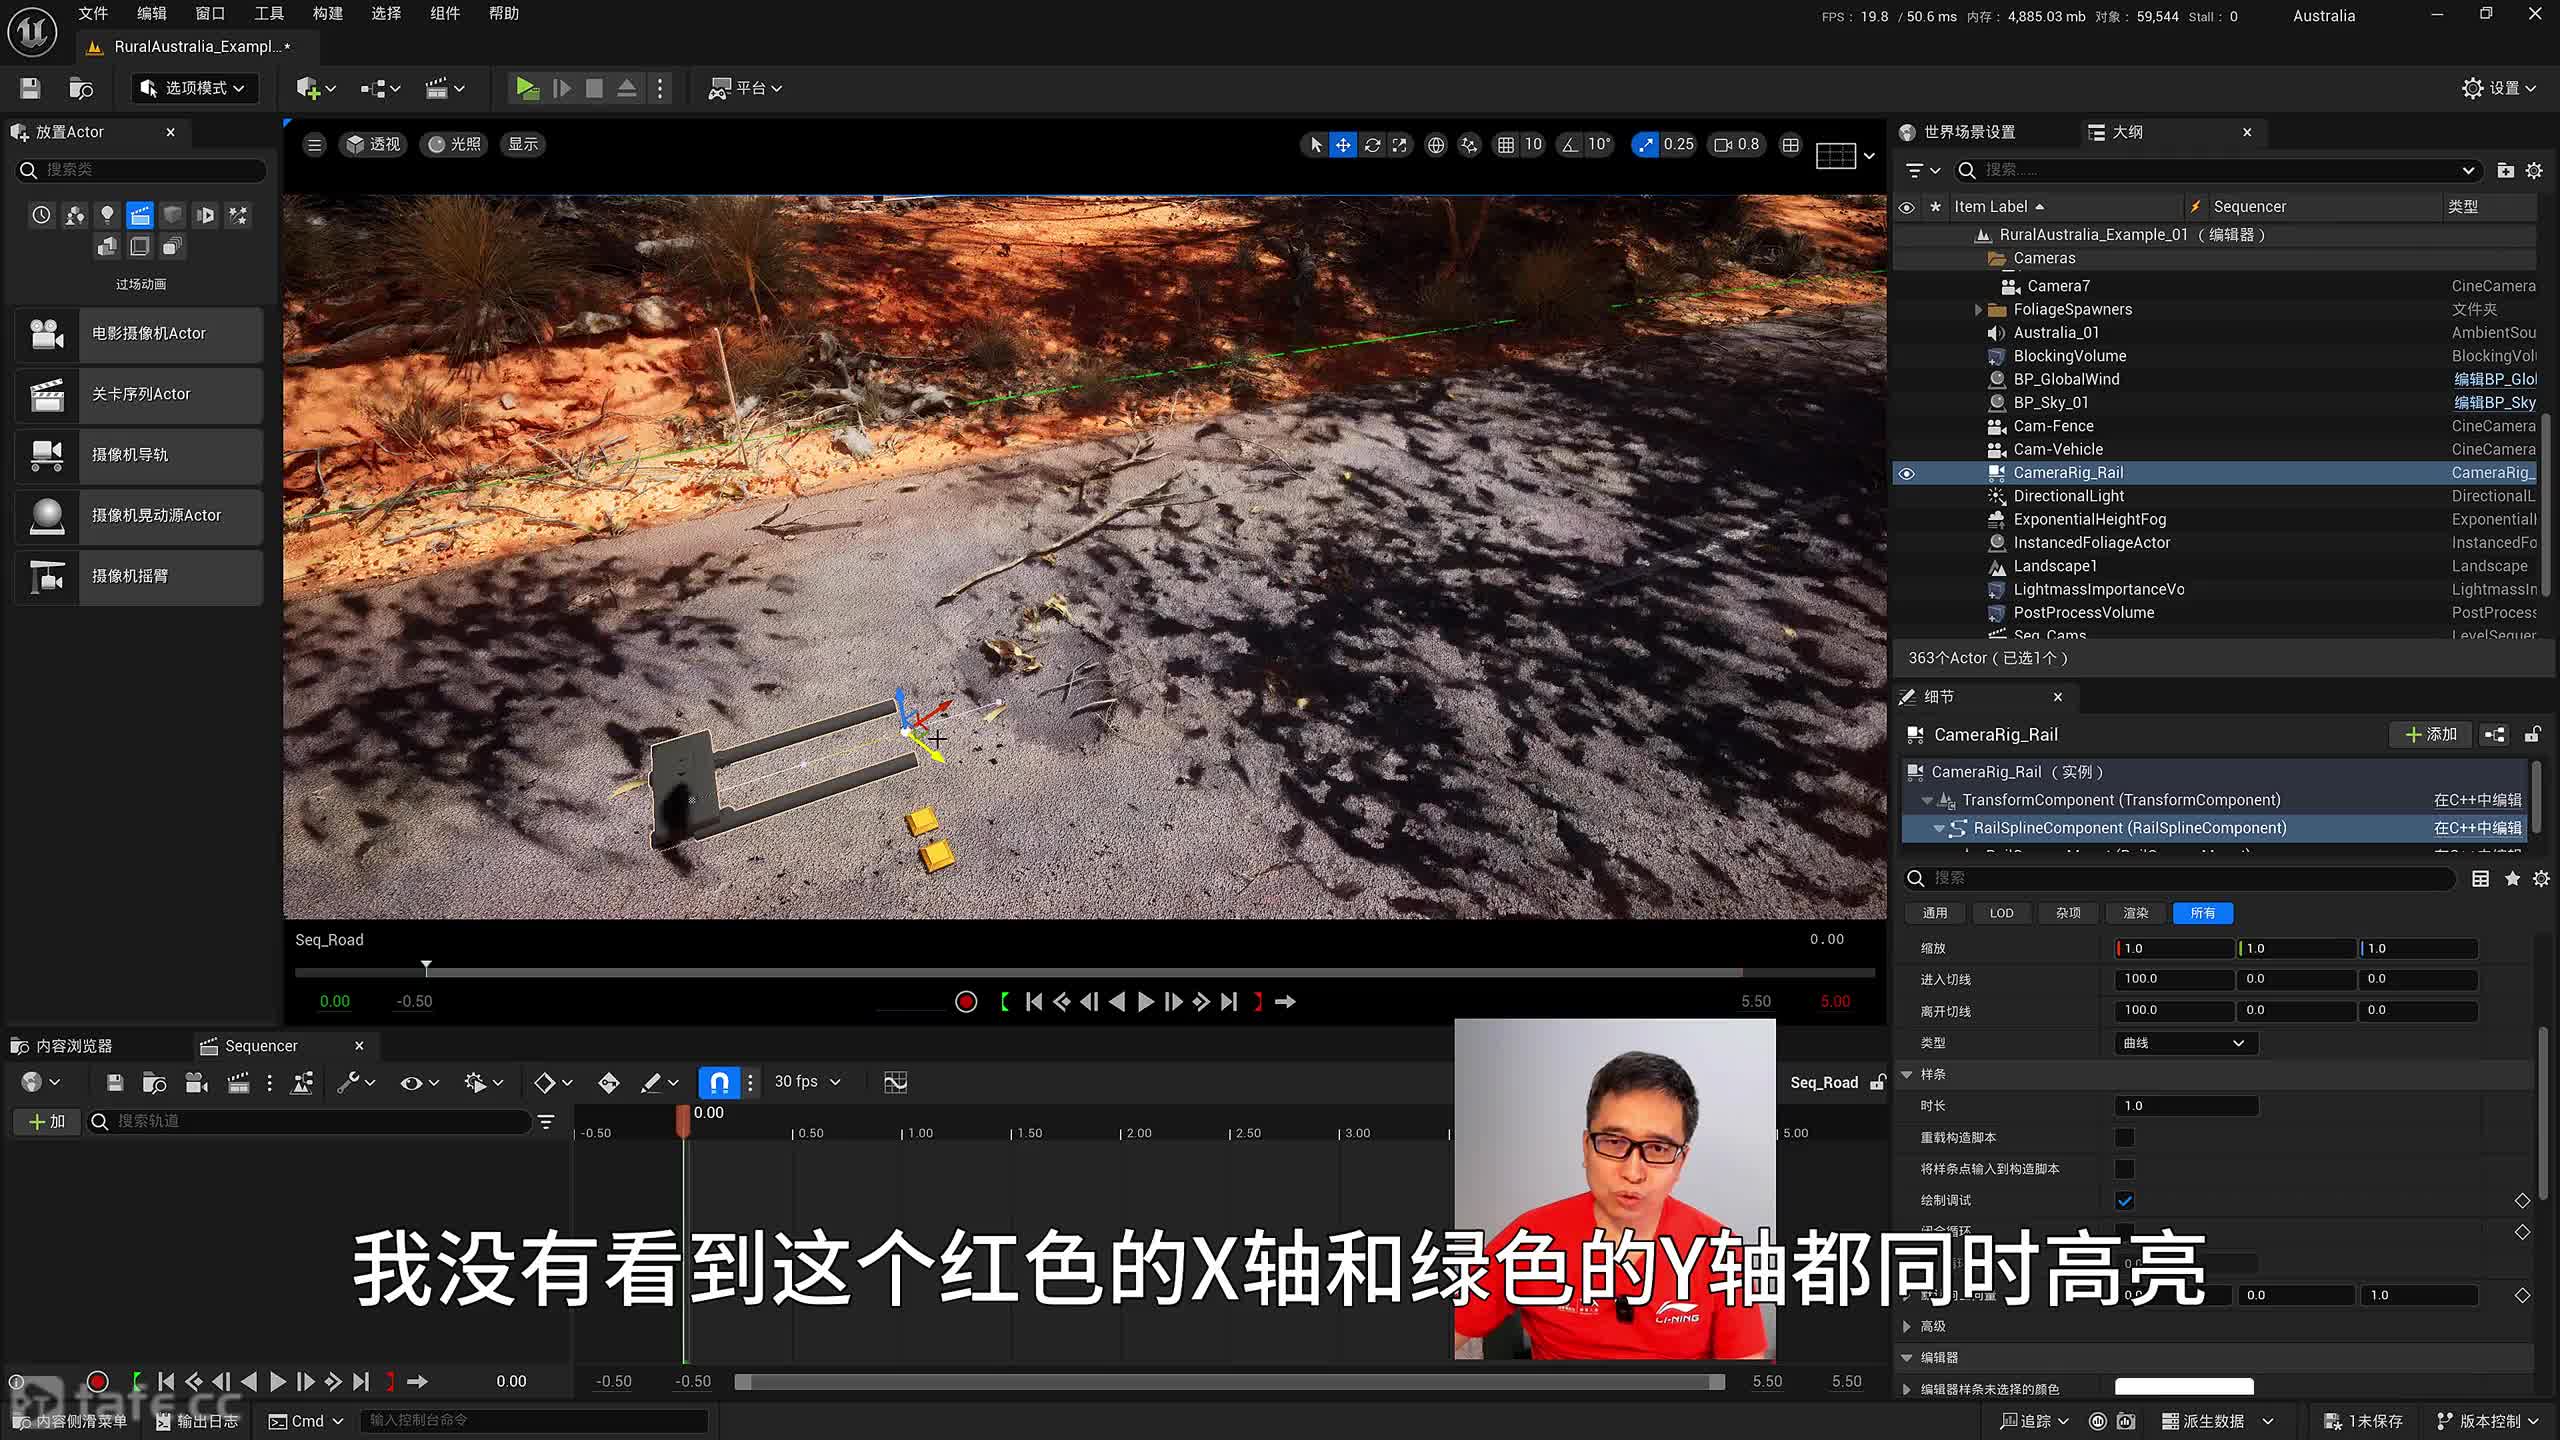
Task: Select the scale transform gizmo tool
Action: 1400,145
